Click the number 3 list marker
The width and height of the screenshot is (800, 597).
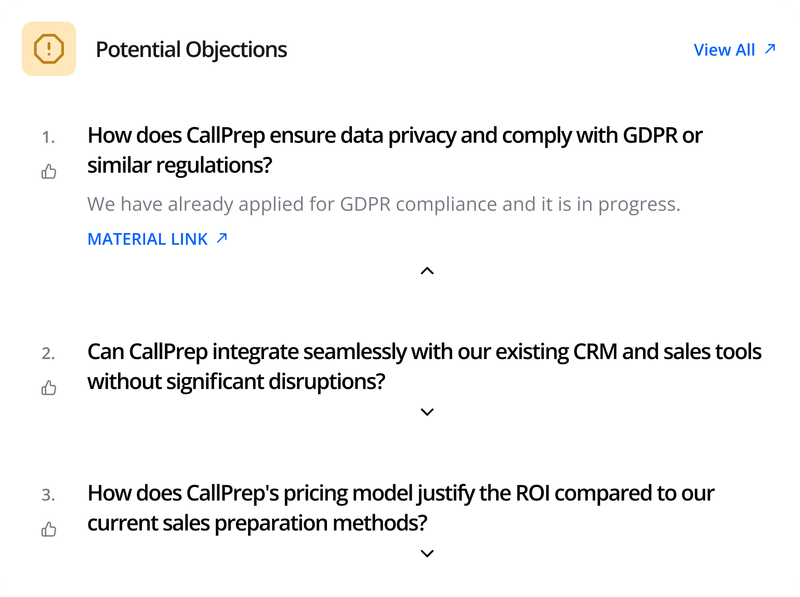[48, 494]
